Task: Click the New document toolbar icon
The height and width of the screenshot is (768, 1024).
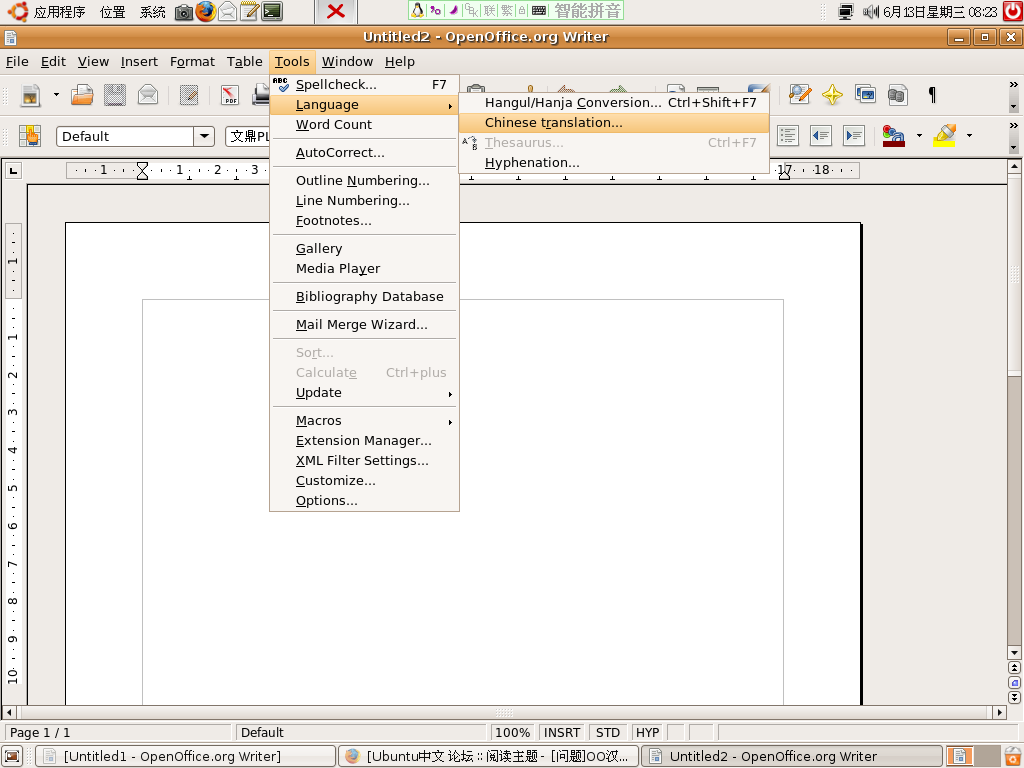Action: 31,95
